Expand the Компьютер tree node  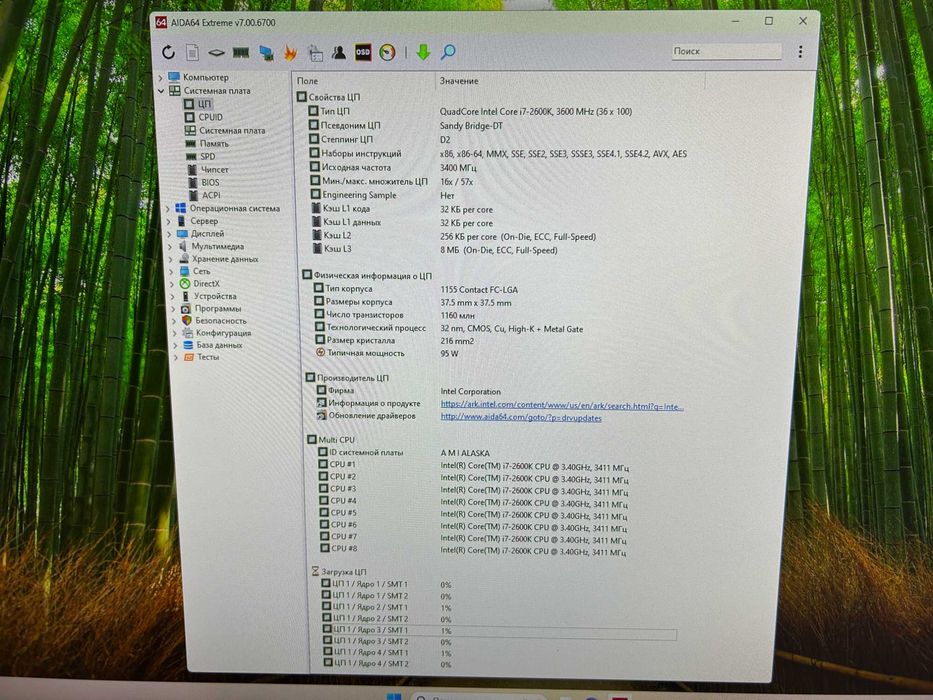(x=160, y=77)
